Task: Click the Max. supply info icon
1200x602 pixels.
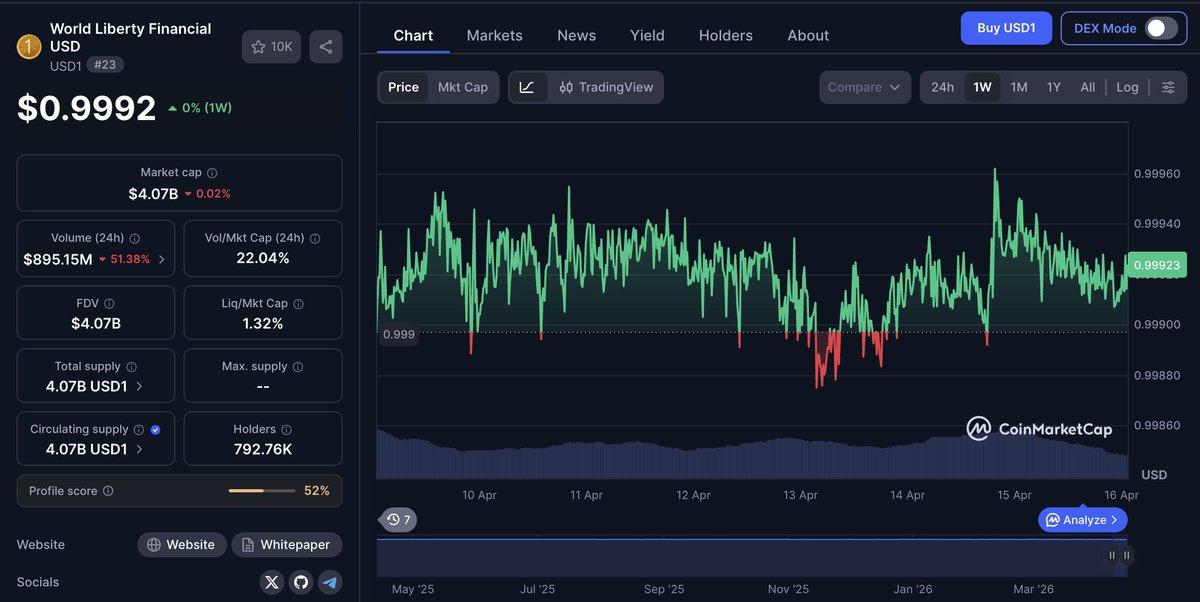Action: coord(298,367)
